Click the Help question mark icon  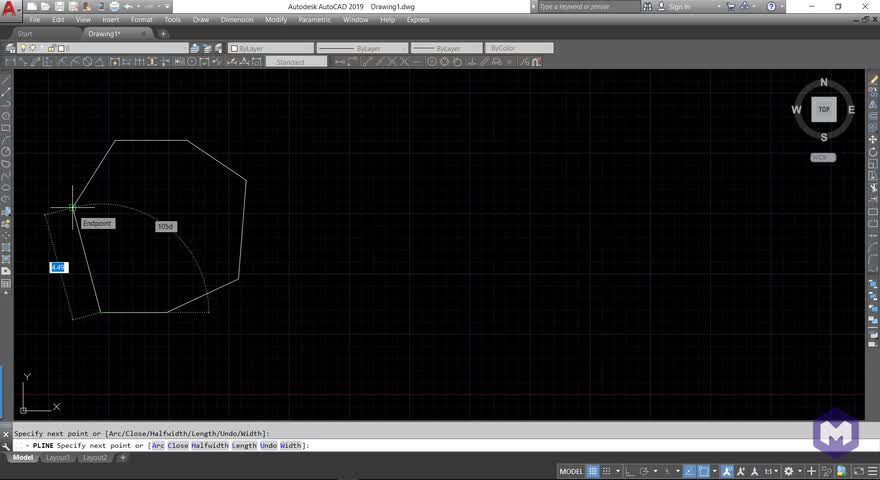(771, 7)
